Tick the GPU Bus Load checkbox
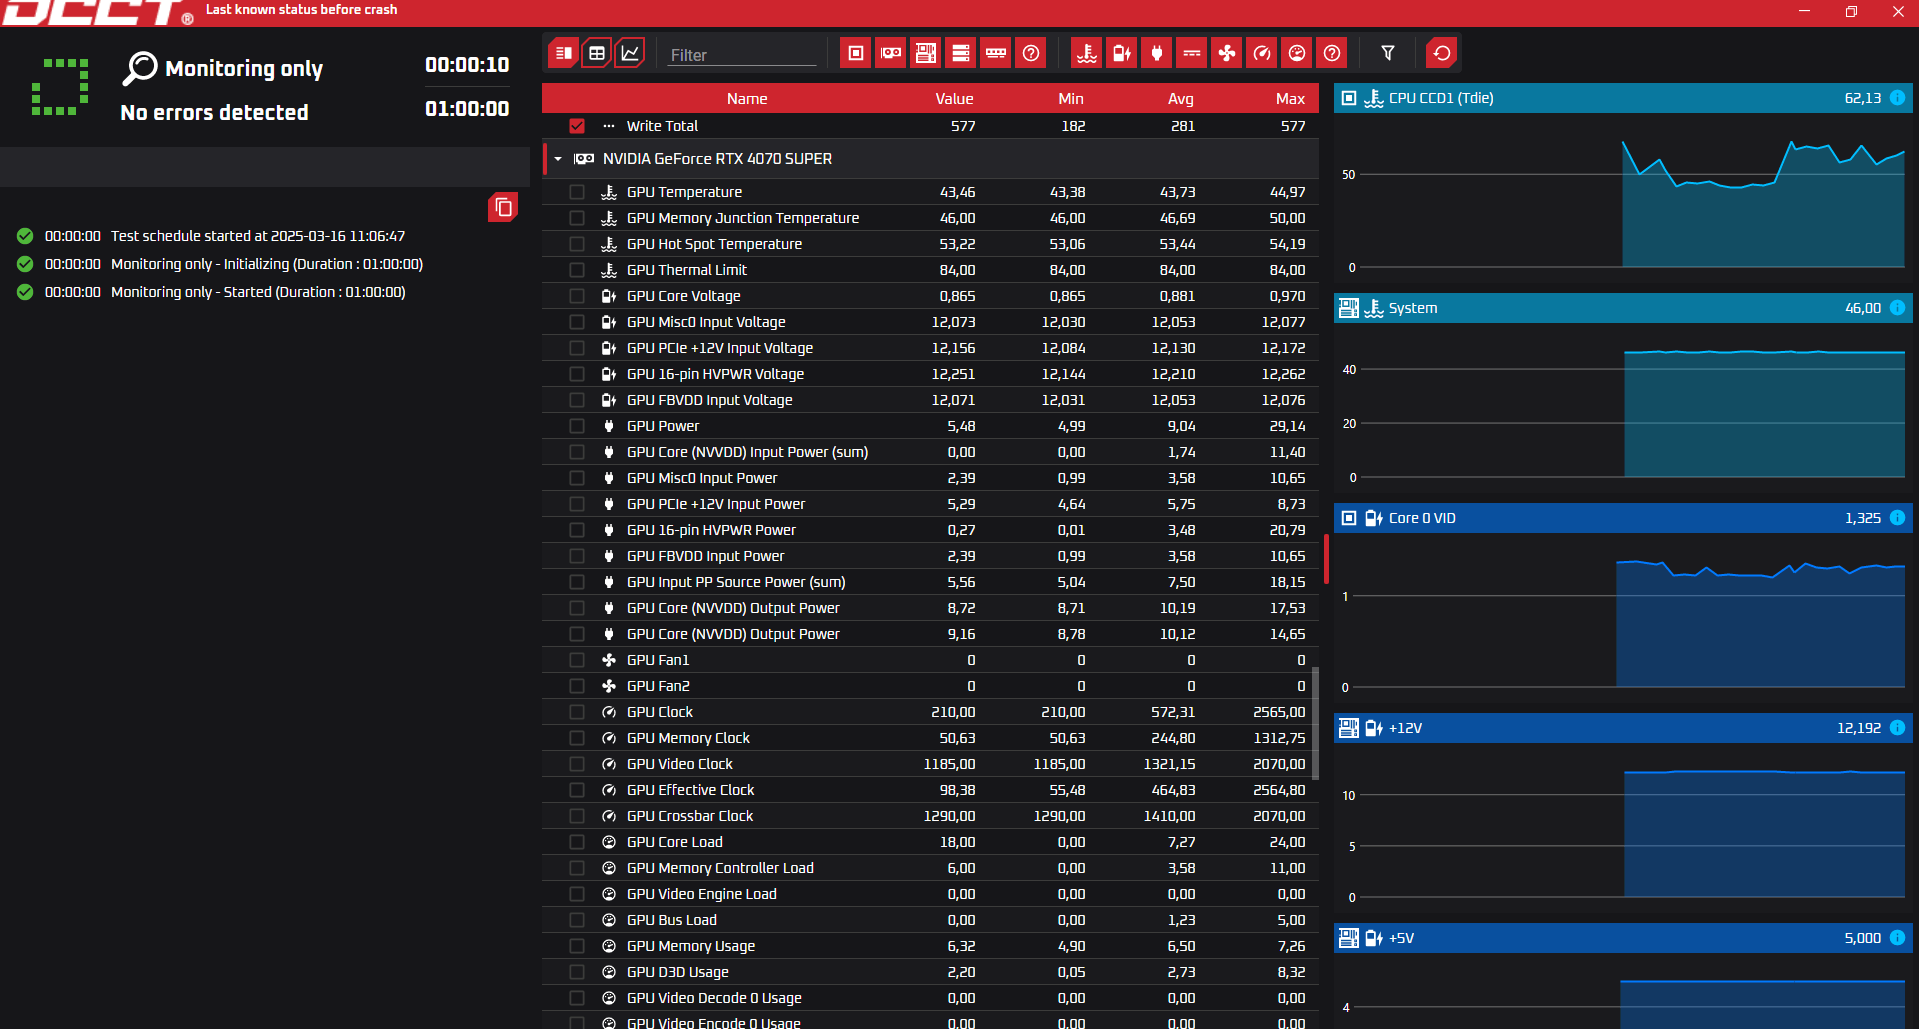1919x1029 pixels. click(577, 920)
